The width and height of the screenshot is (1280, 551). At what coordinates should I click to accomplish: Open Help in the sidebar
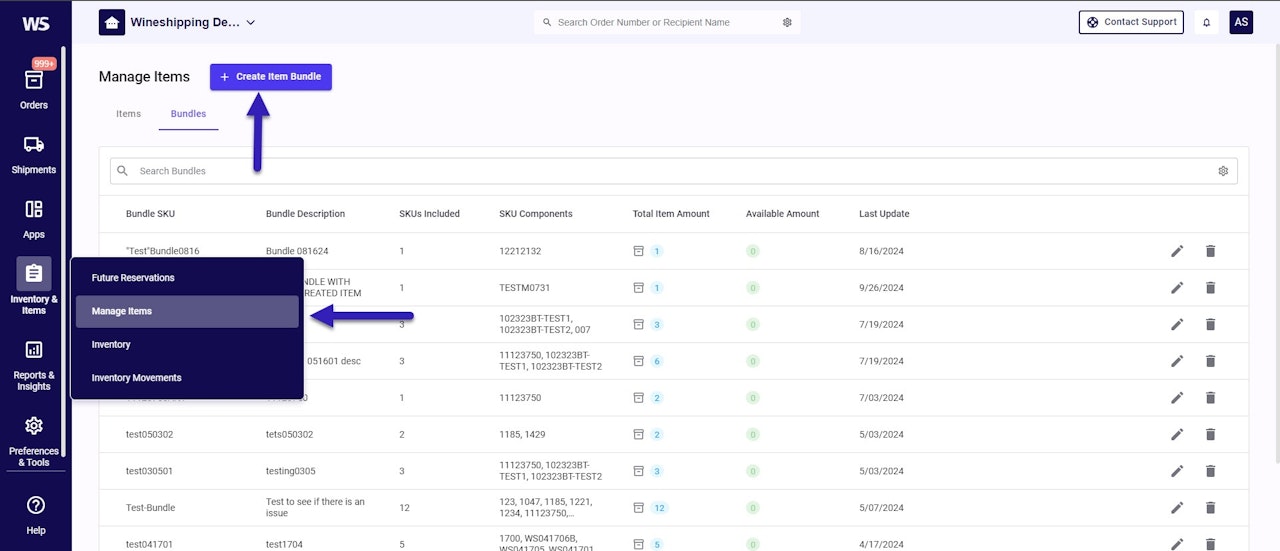(35, 514)
